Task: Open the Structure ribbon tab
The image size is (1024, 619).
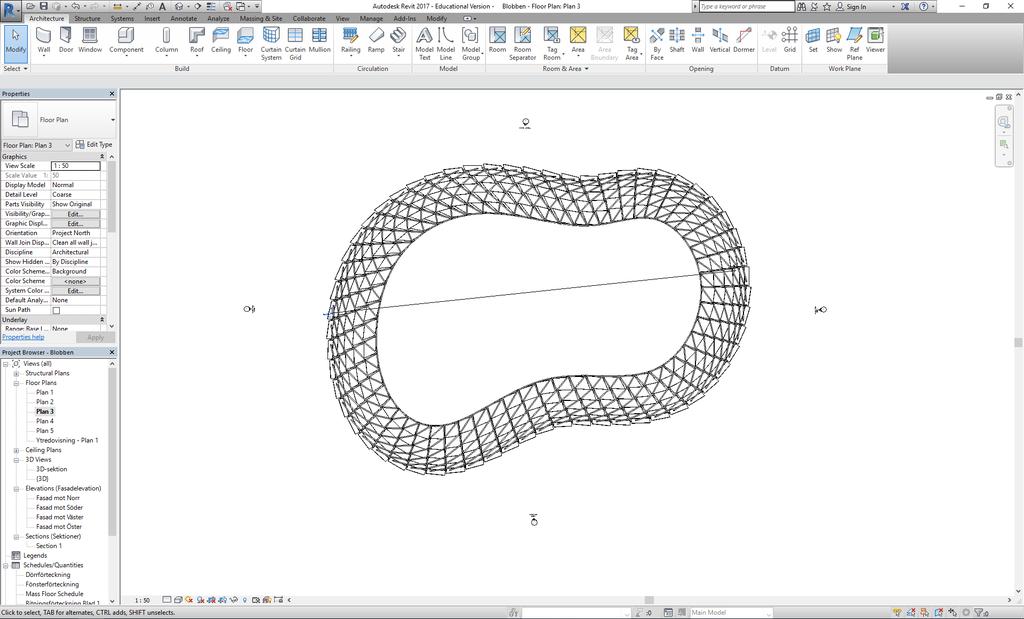Action: [x=87, y=18]
